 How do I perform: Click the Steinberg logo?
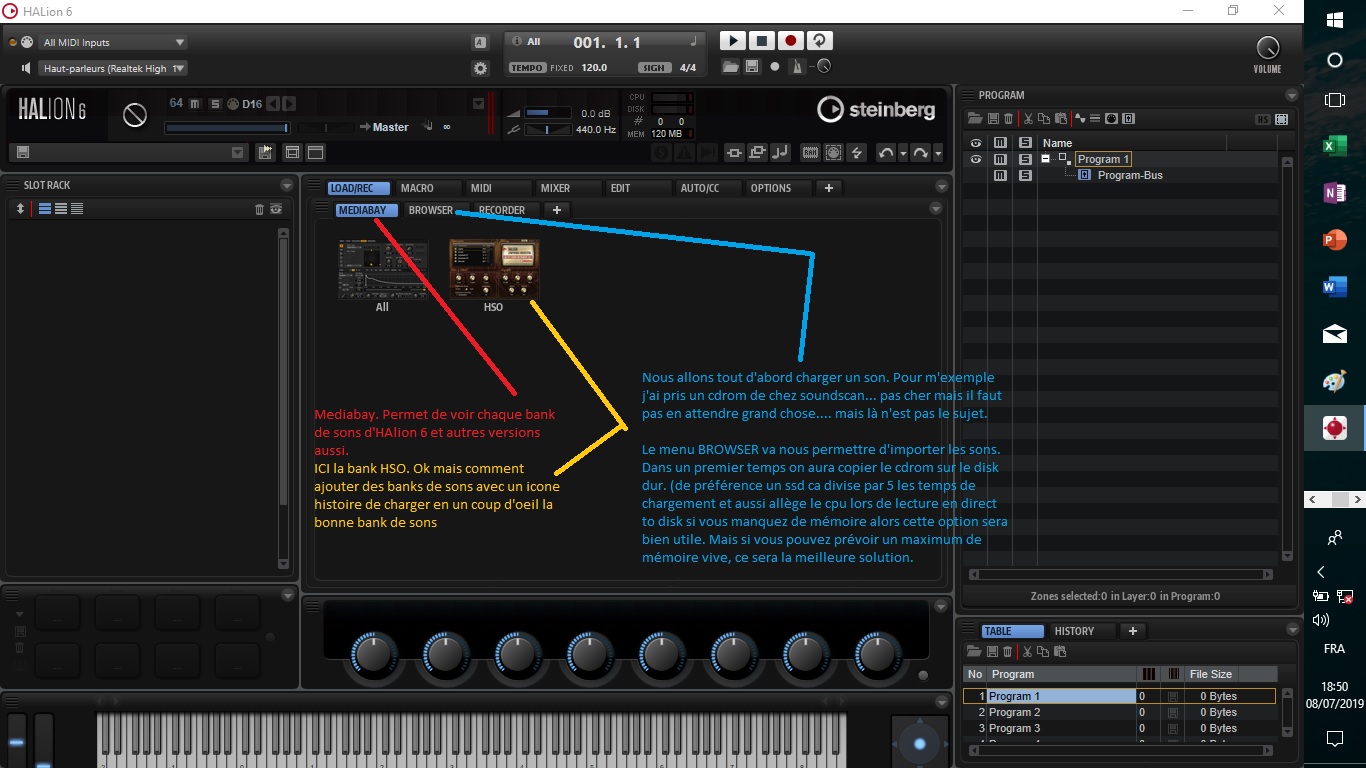pos(876,109)
